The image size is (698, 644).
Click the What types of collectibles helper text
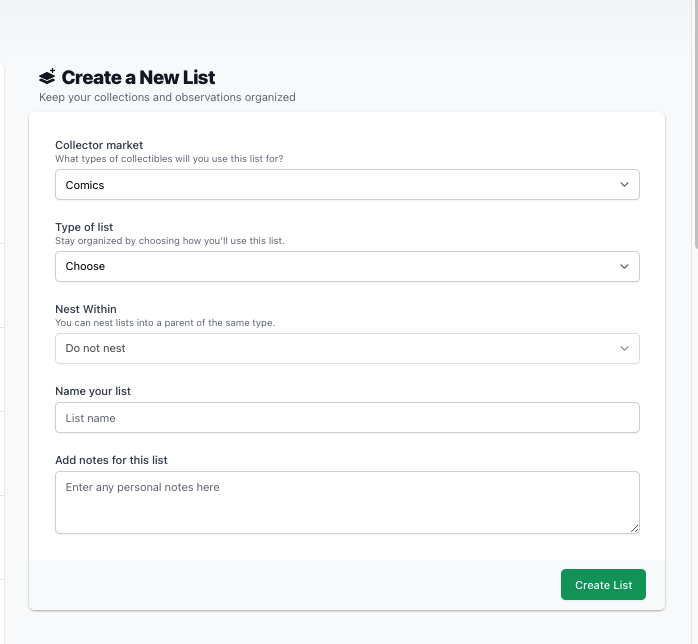click(169, 159)
